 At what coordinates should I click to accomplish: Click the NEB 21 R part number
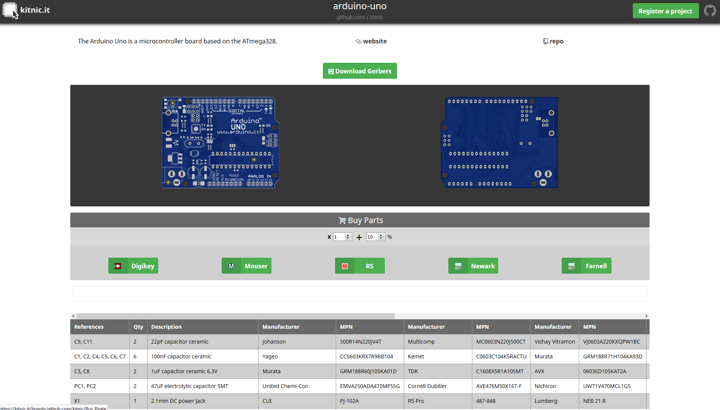594,401
